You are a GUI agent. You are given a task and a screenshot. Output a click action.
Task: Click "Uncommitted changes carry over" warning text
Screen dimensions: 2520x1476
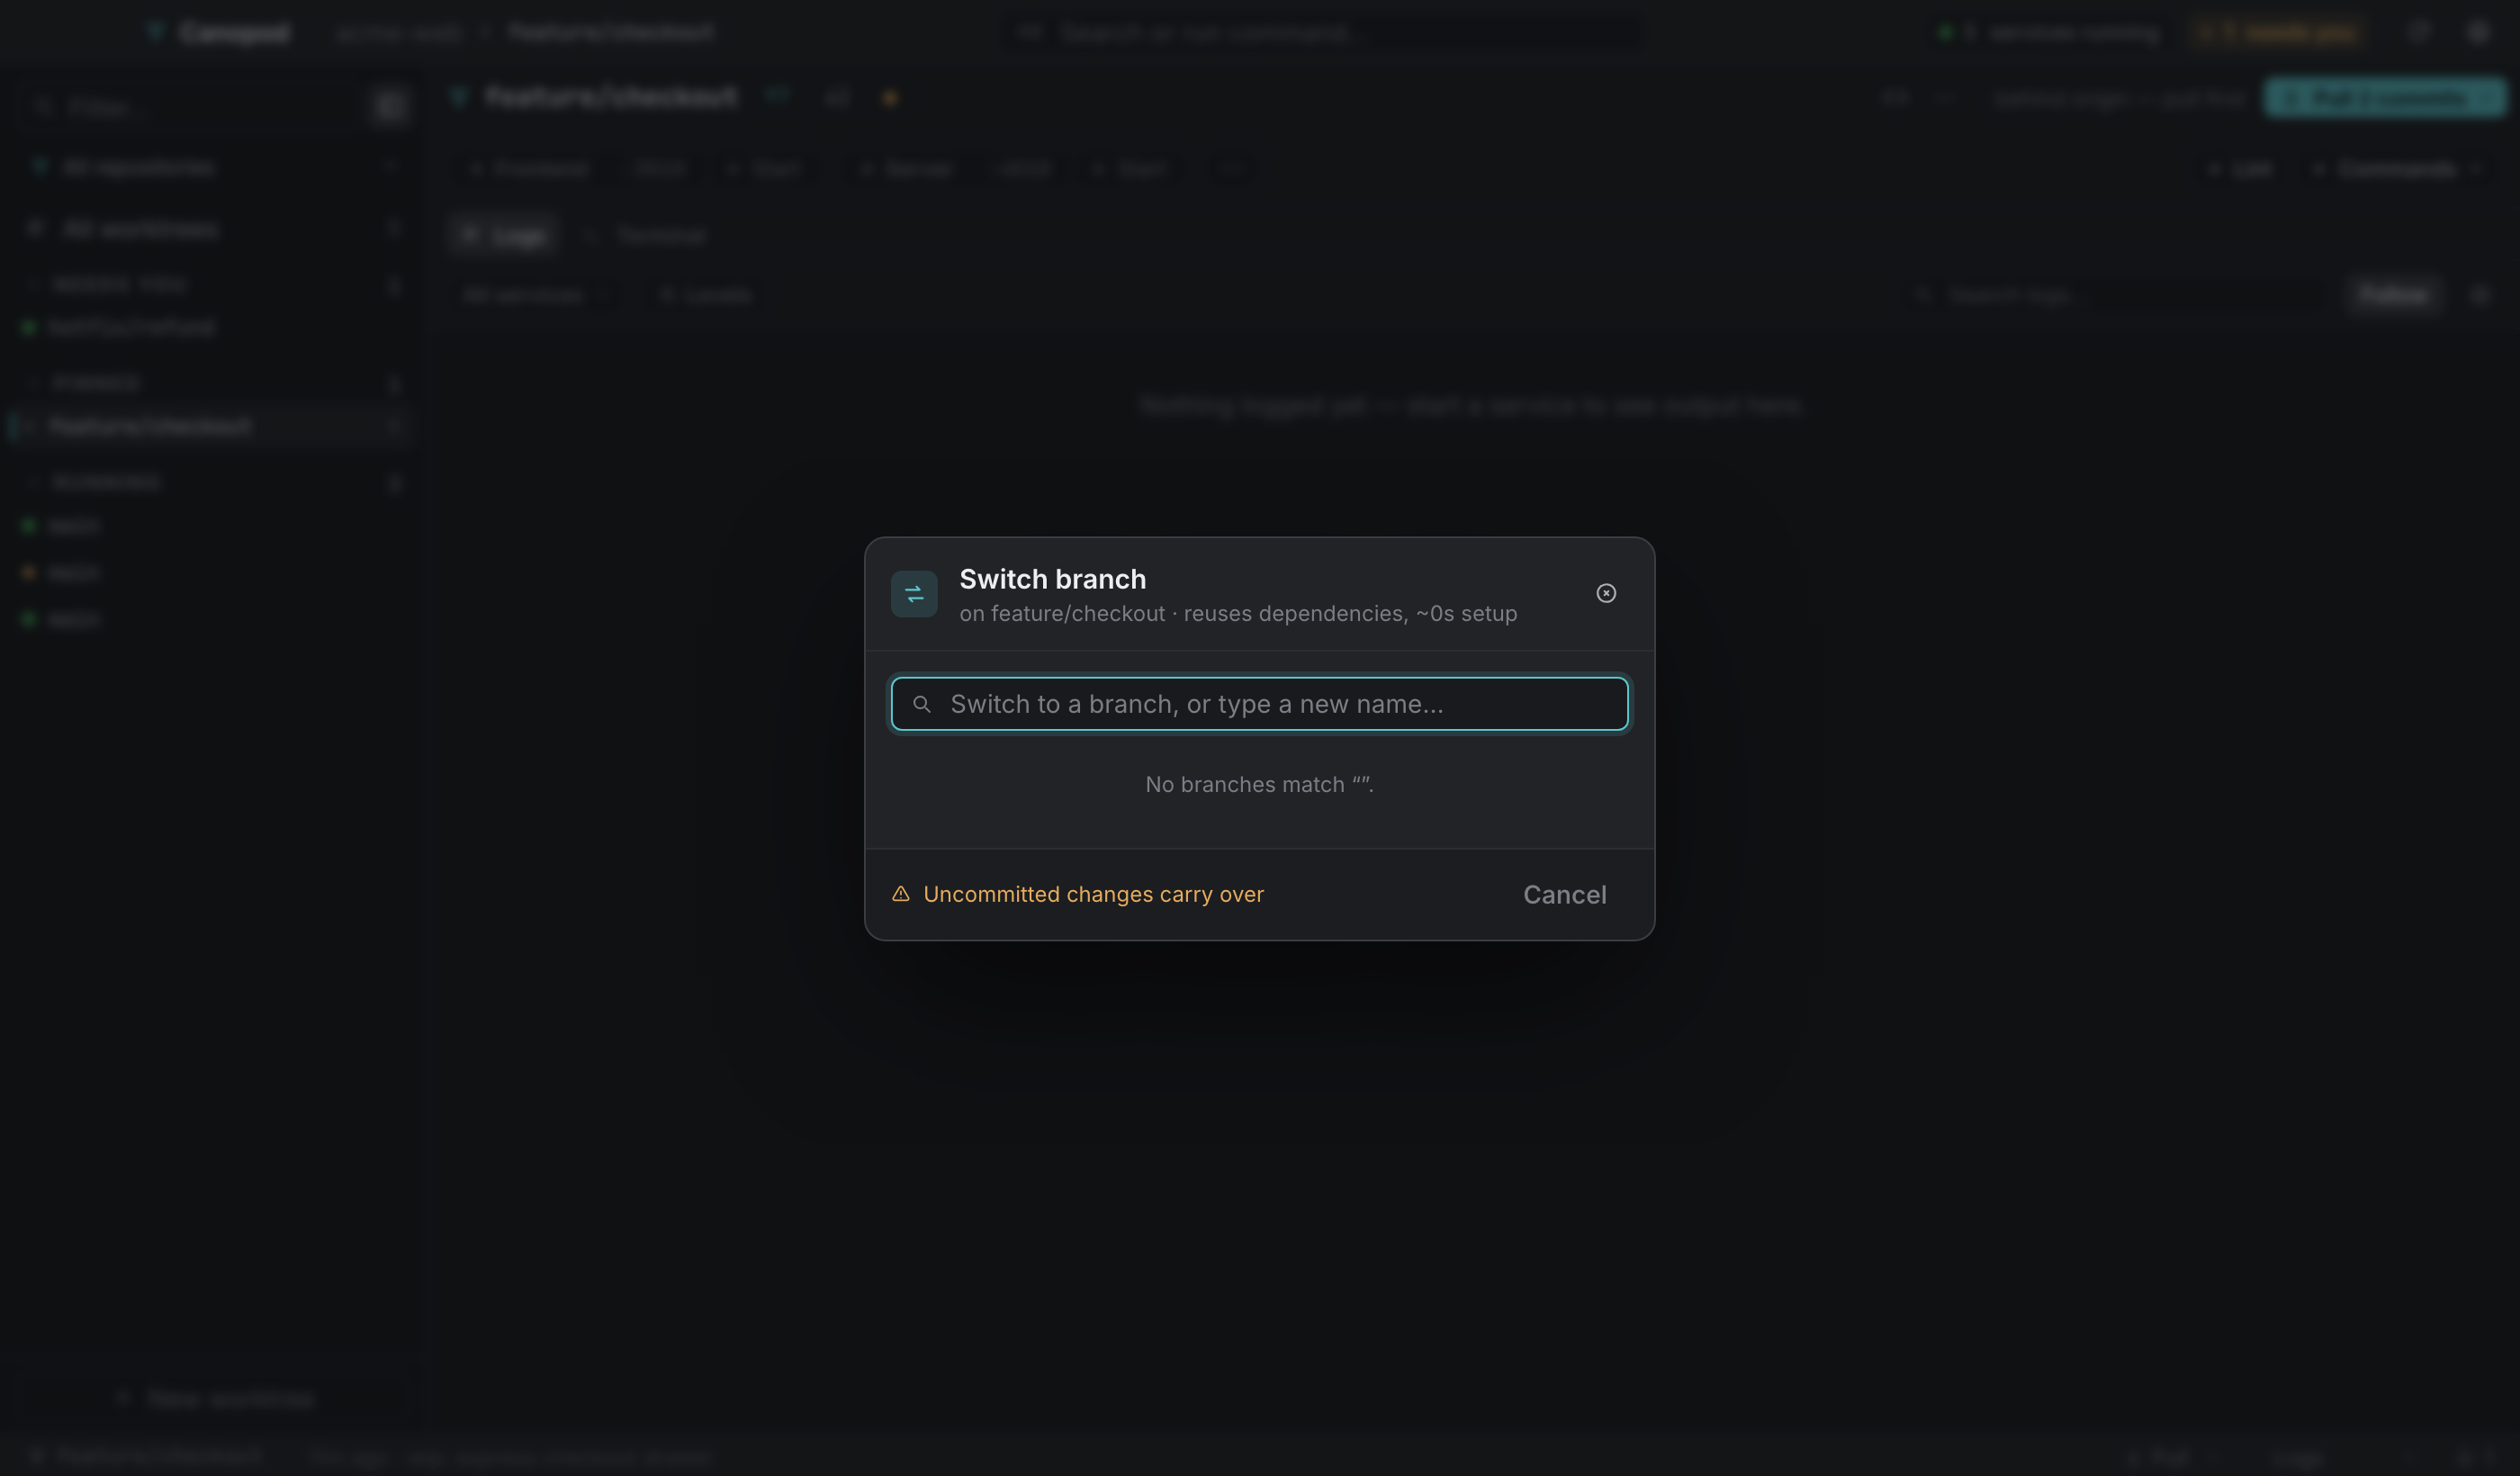(x=1093, y=894)
